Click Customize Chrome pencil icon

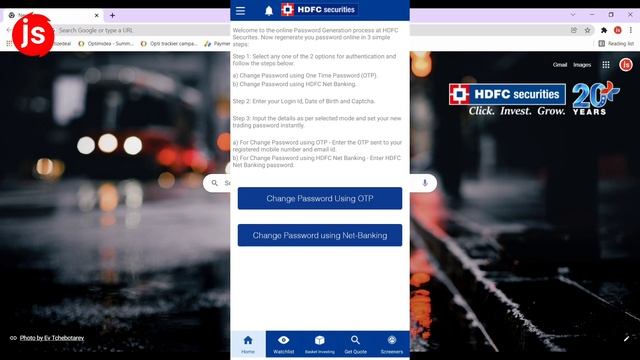(x=626, y=338)
